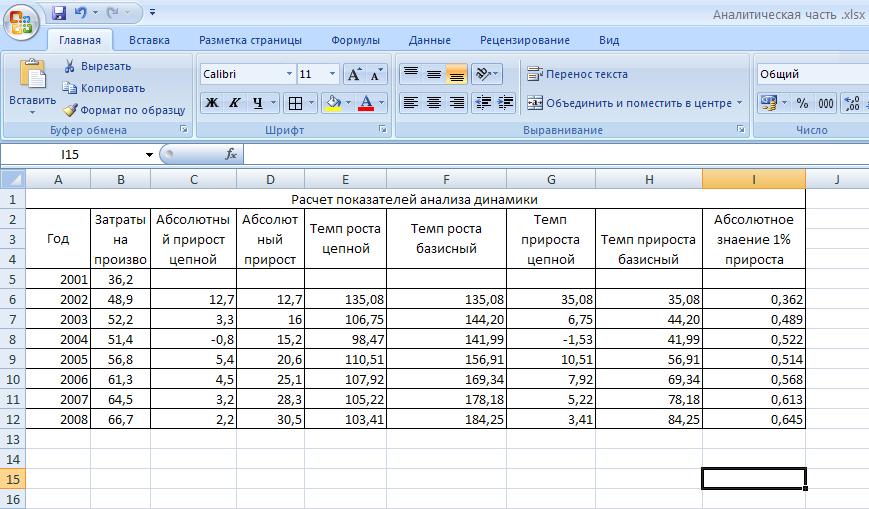Open Шрифт group dialog launcher
The width and height of the screenshot is (869, 509).
[x=382, y=129]
